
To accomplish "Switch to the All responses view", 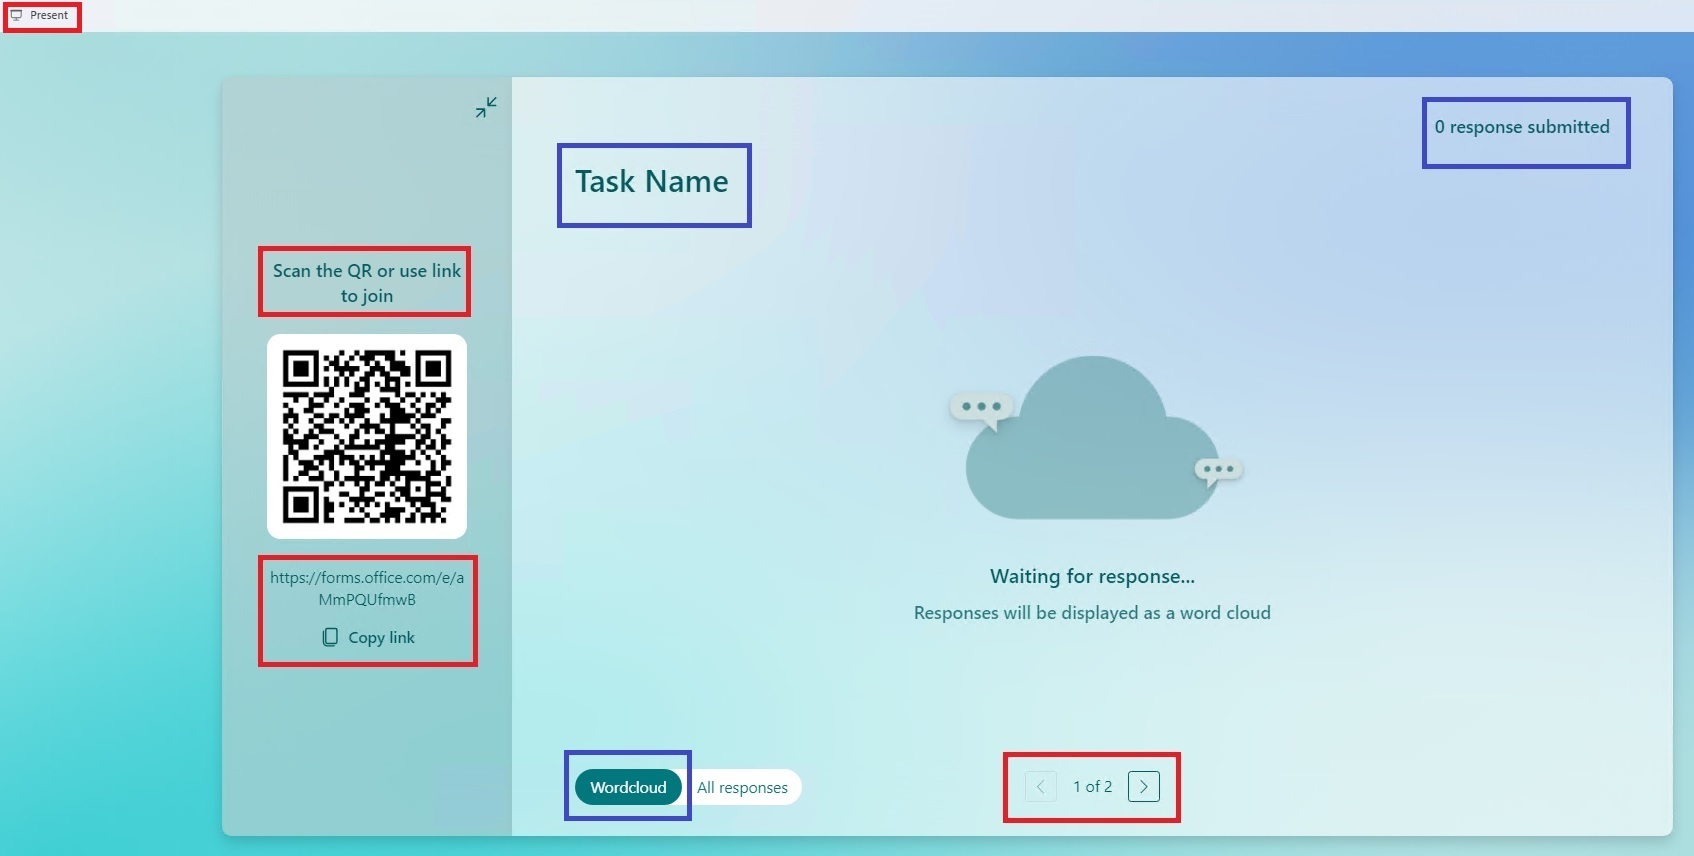I will [x=742, y=787].
